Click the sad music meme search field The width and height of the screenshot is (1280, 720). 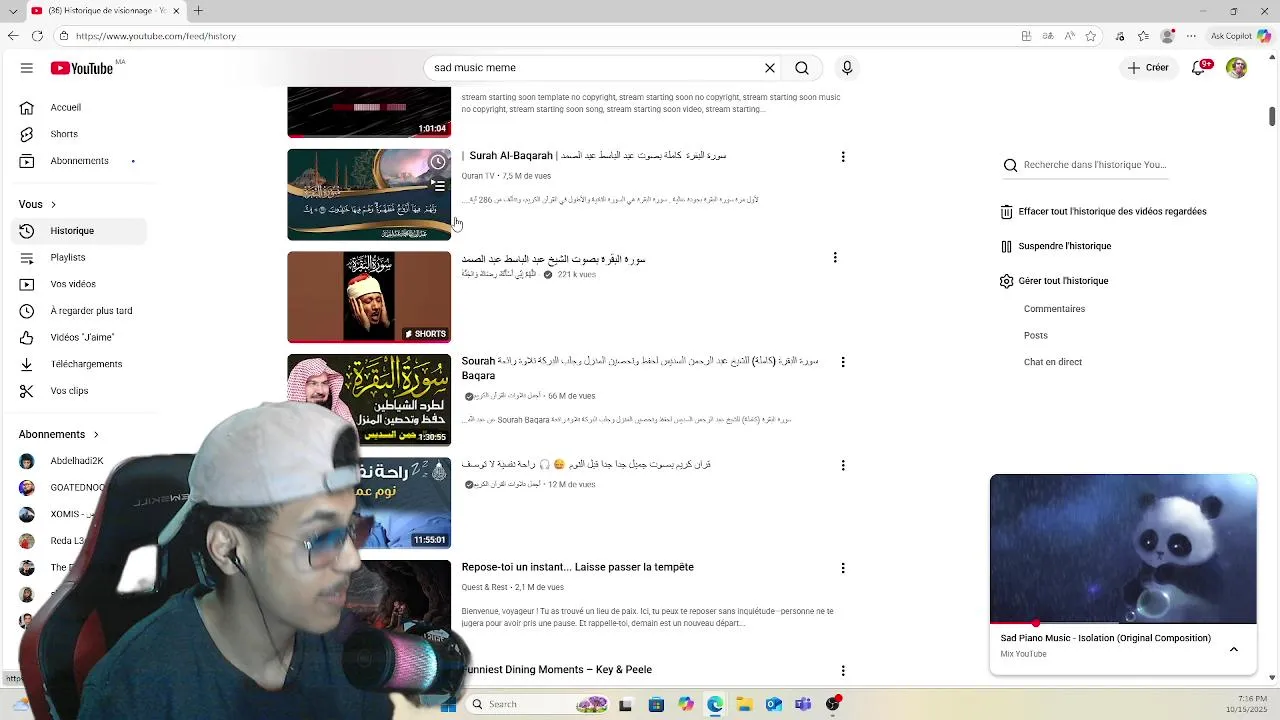tap(595, 68)
